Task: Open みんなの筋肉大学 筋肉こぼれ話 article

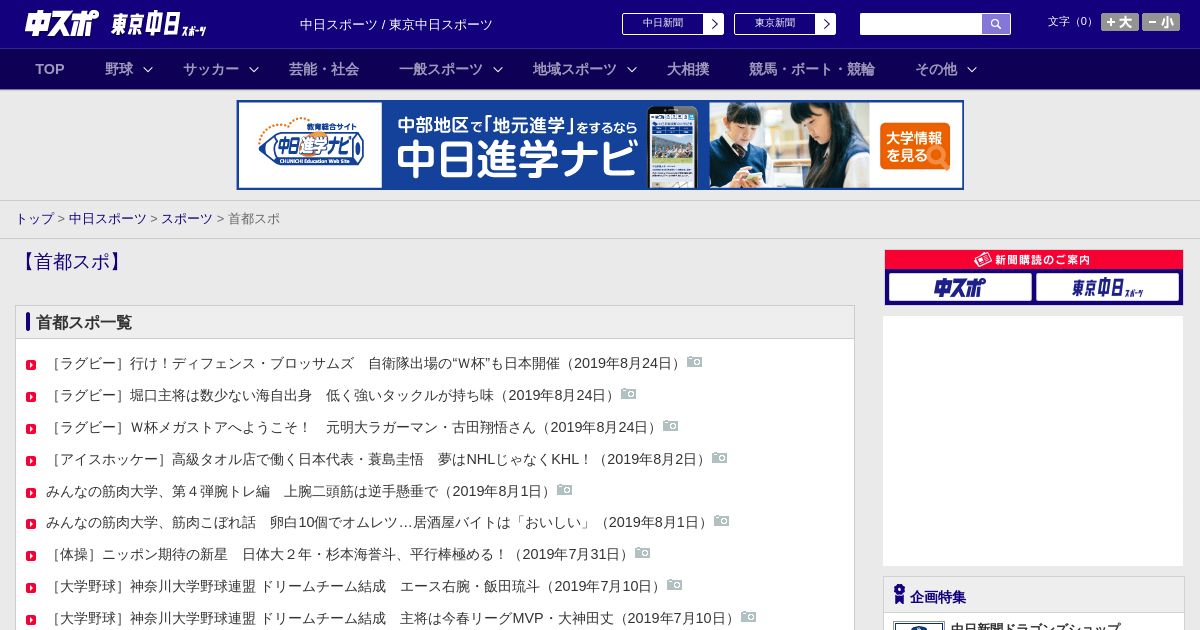Action: pyautogui.click(x=380, y=522)
